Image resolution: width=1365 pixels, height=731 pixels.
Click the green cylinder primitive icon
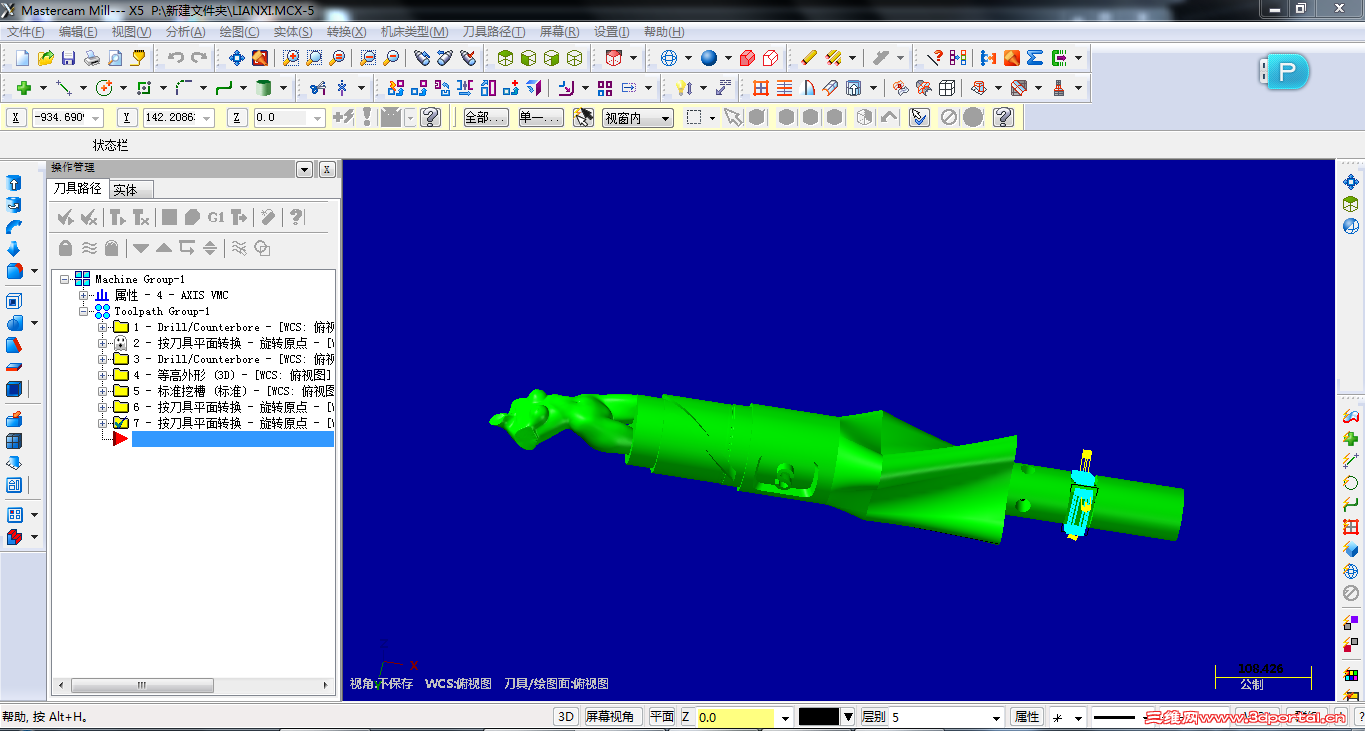[264, 88]
